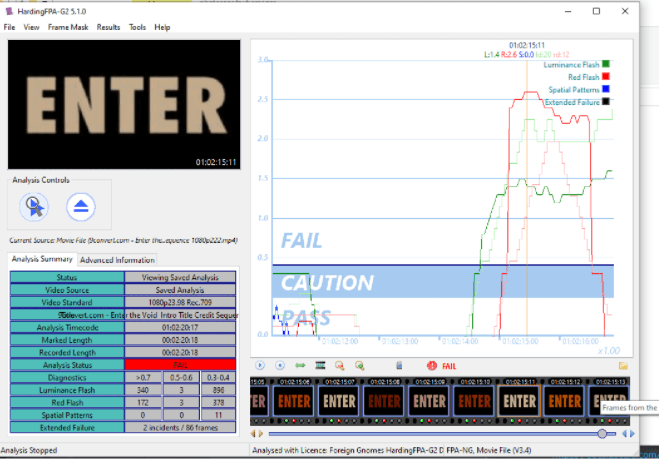Click the Current Source movie file text
This screenshot has width=661, height=465.
(124, 240)
